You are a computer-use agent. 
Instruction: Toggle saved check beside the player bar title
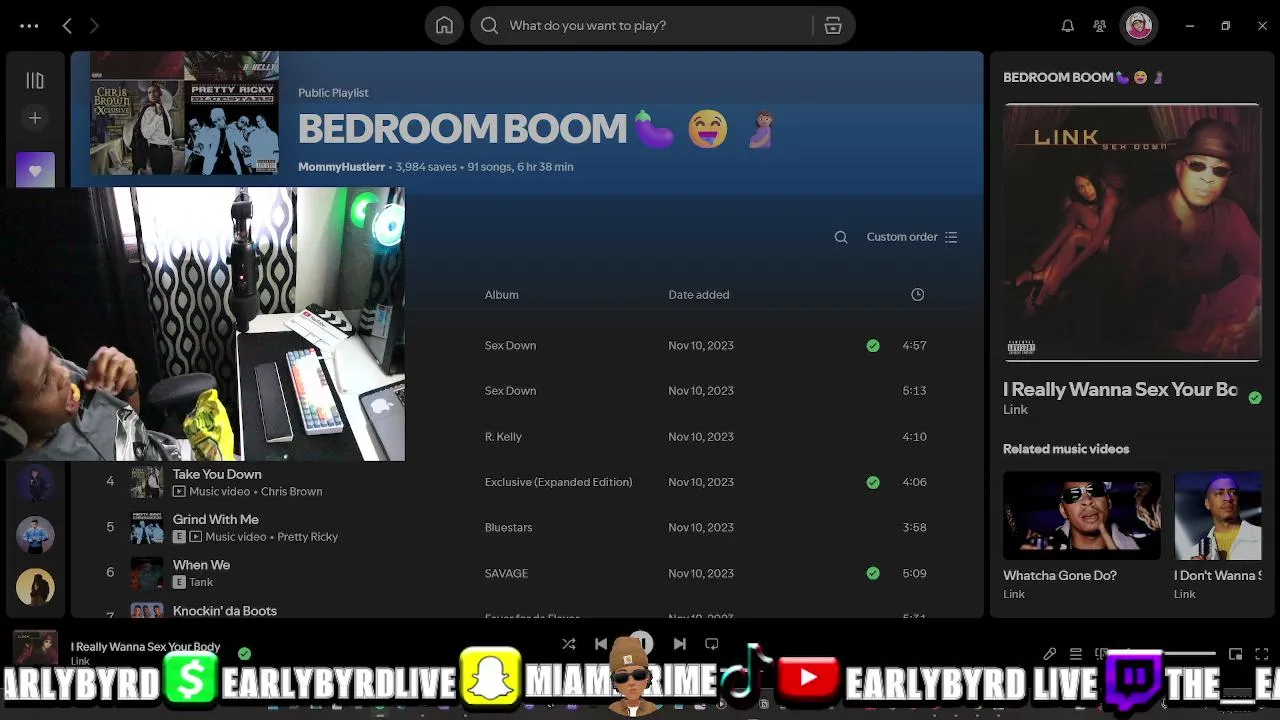click(244, 653)
